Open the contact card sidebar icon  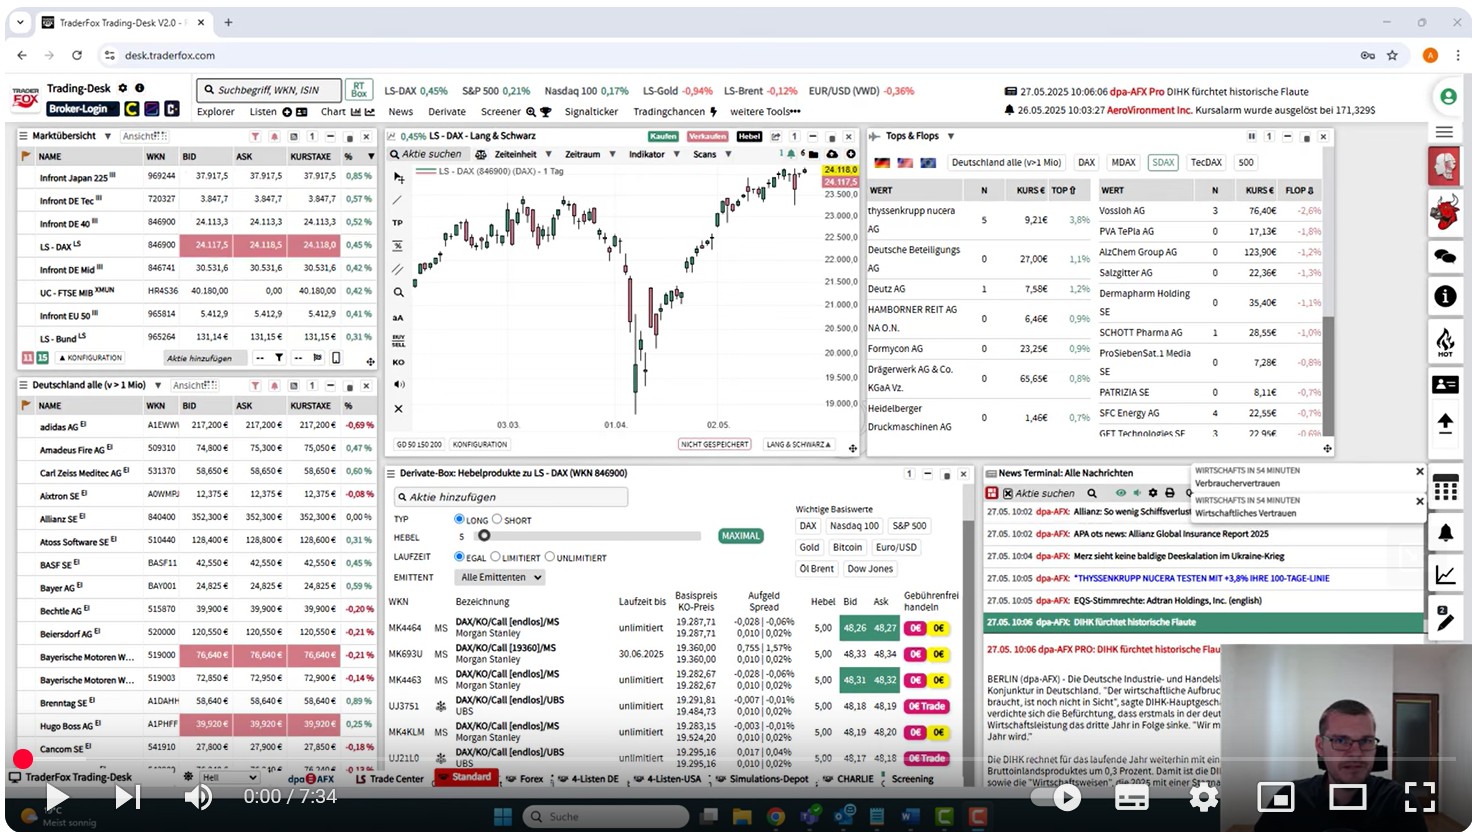pos(1445,384)
